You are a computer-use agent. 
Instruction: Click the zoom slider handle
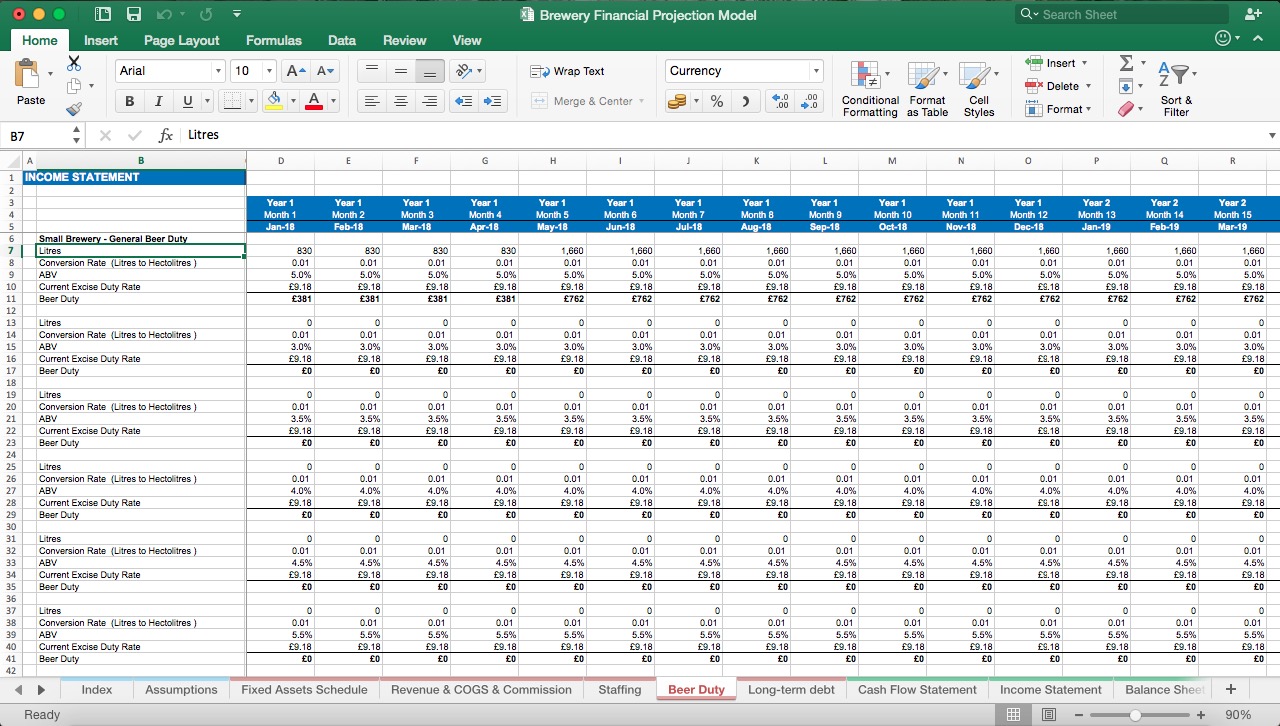(x=1135, y=715)
